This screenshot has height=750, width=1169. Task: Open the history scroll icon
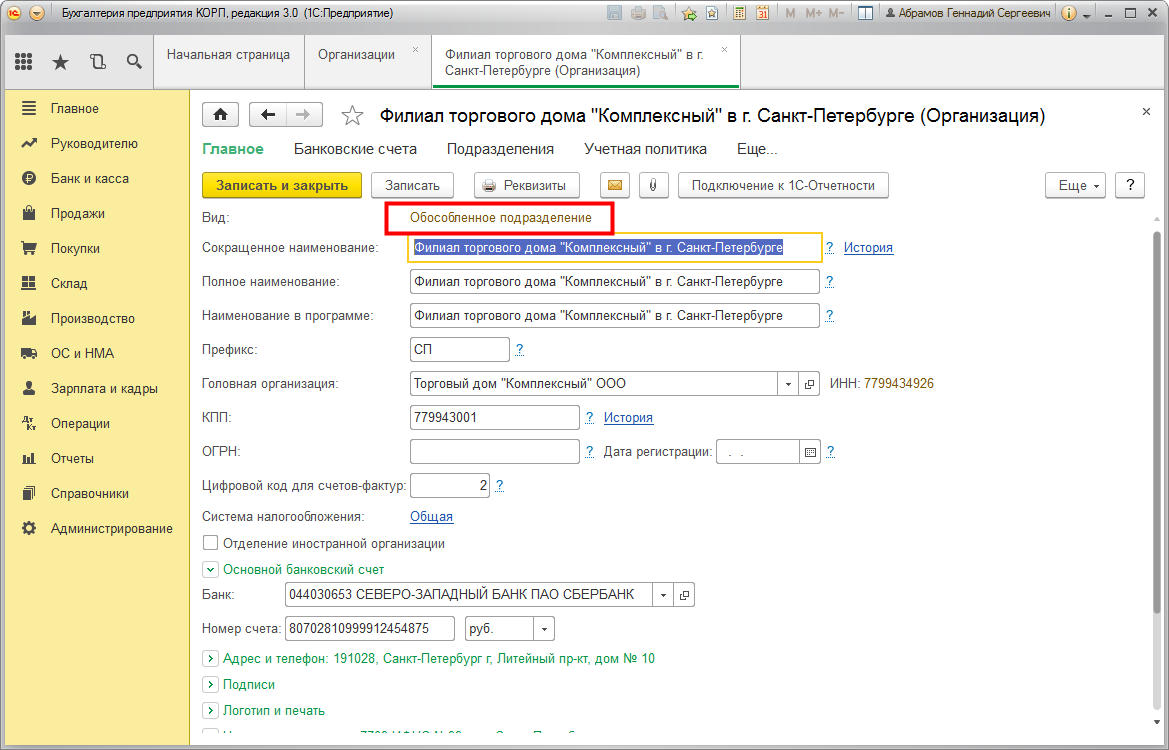tap(98, 62)
